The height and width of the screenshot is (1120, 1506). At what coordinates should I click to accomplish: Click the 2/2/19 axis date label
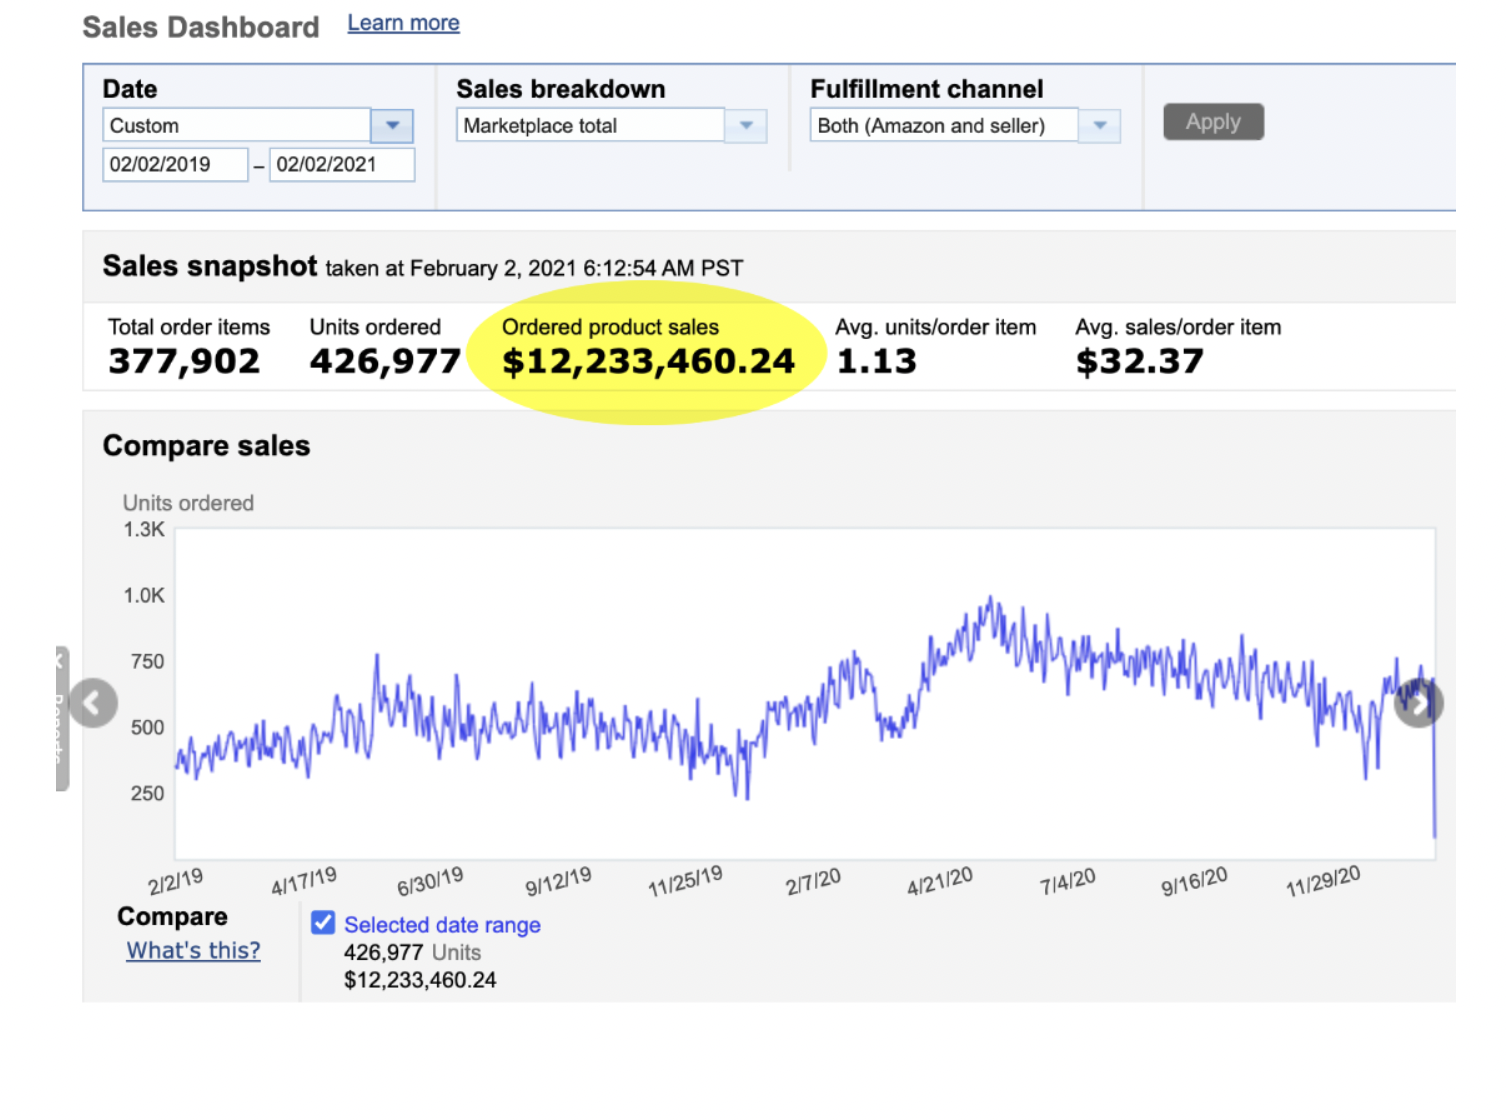coord(175,882)
